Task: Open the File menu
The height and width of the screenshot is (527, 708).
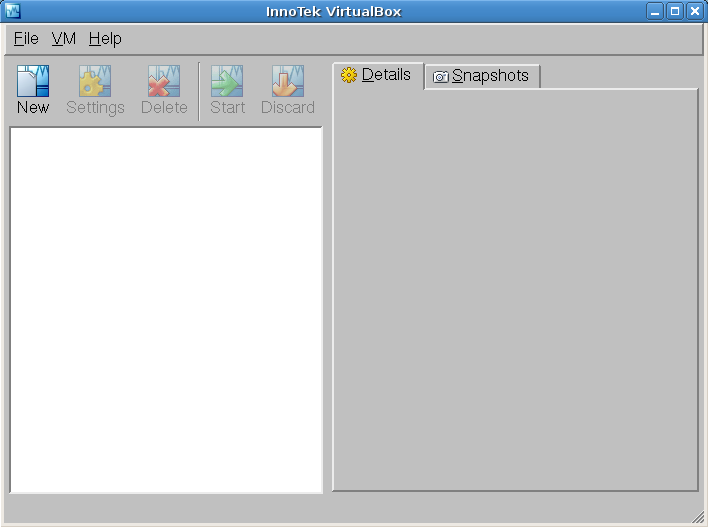Action: 26,39
